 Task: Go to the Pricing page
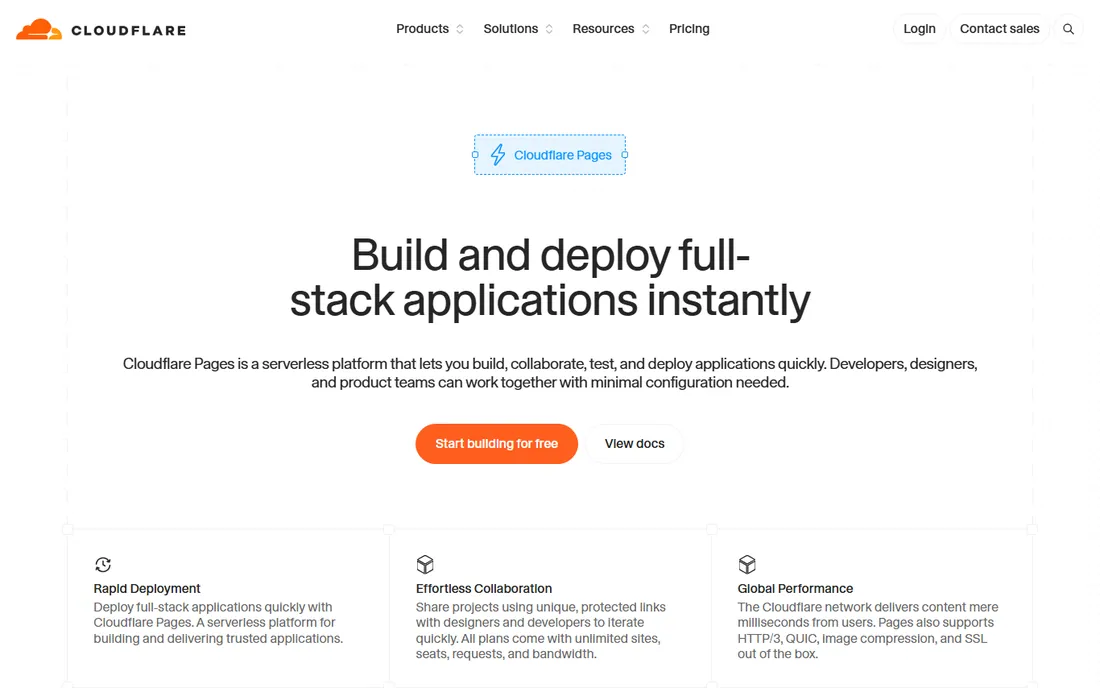(689, 29)
